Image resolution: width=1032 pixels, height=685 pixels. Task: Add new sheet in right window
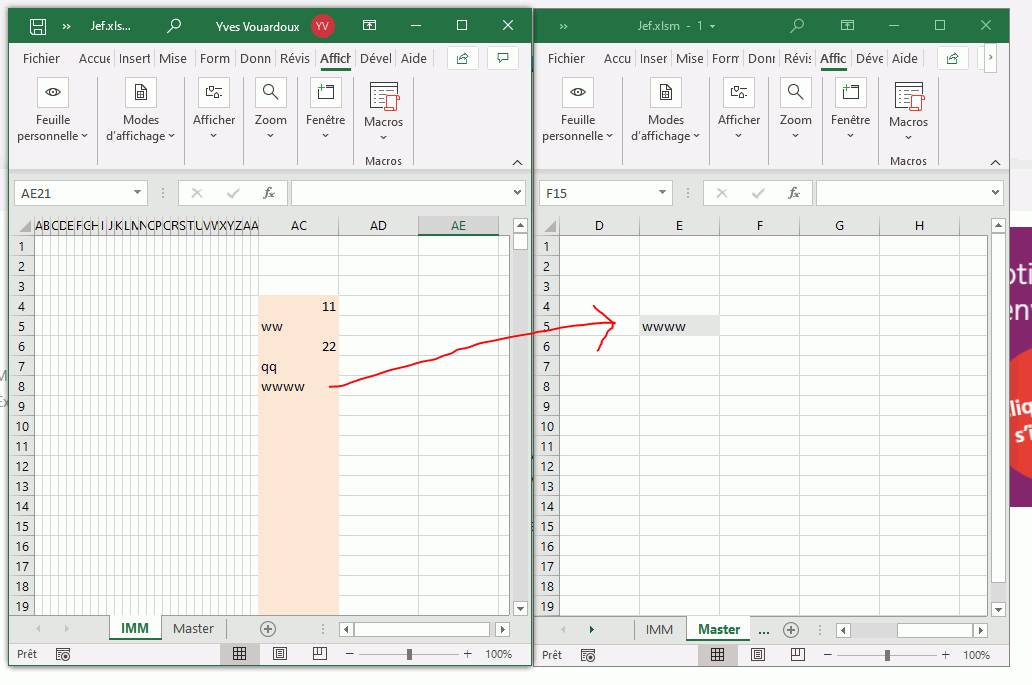tap(791, 630)
